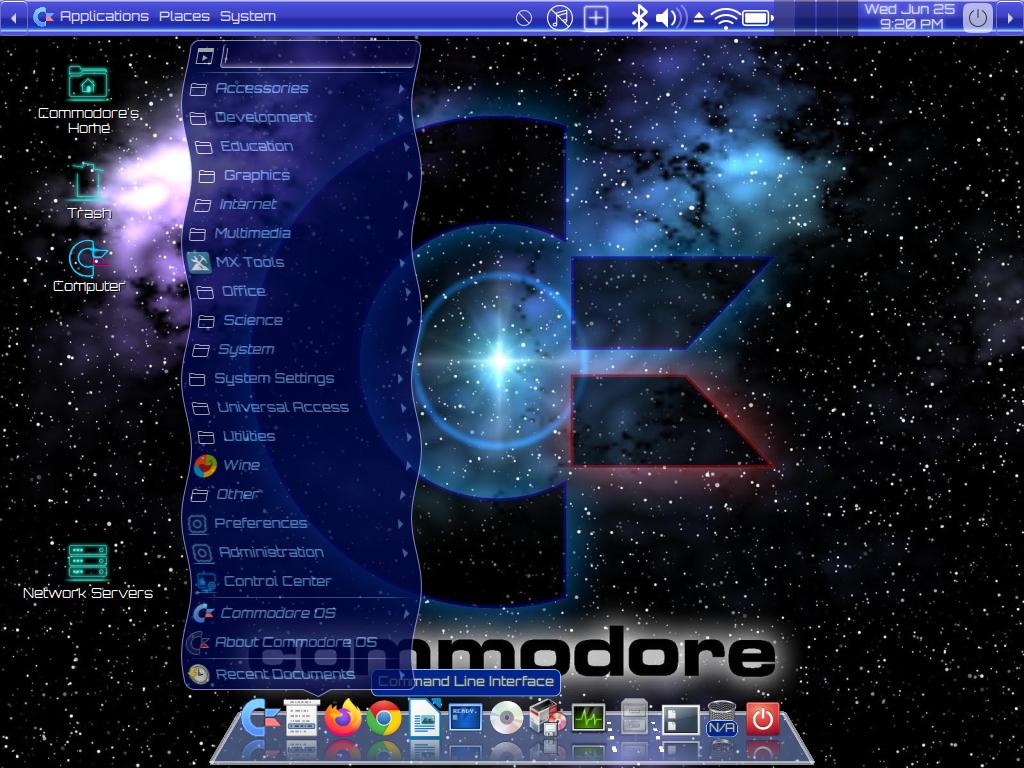The height and width of the screenshot is (768, 1024).
Task: Click the top panel power button
Action: click(978, 18)
